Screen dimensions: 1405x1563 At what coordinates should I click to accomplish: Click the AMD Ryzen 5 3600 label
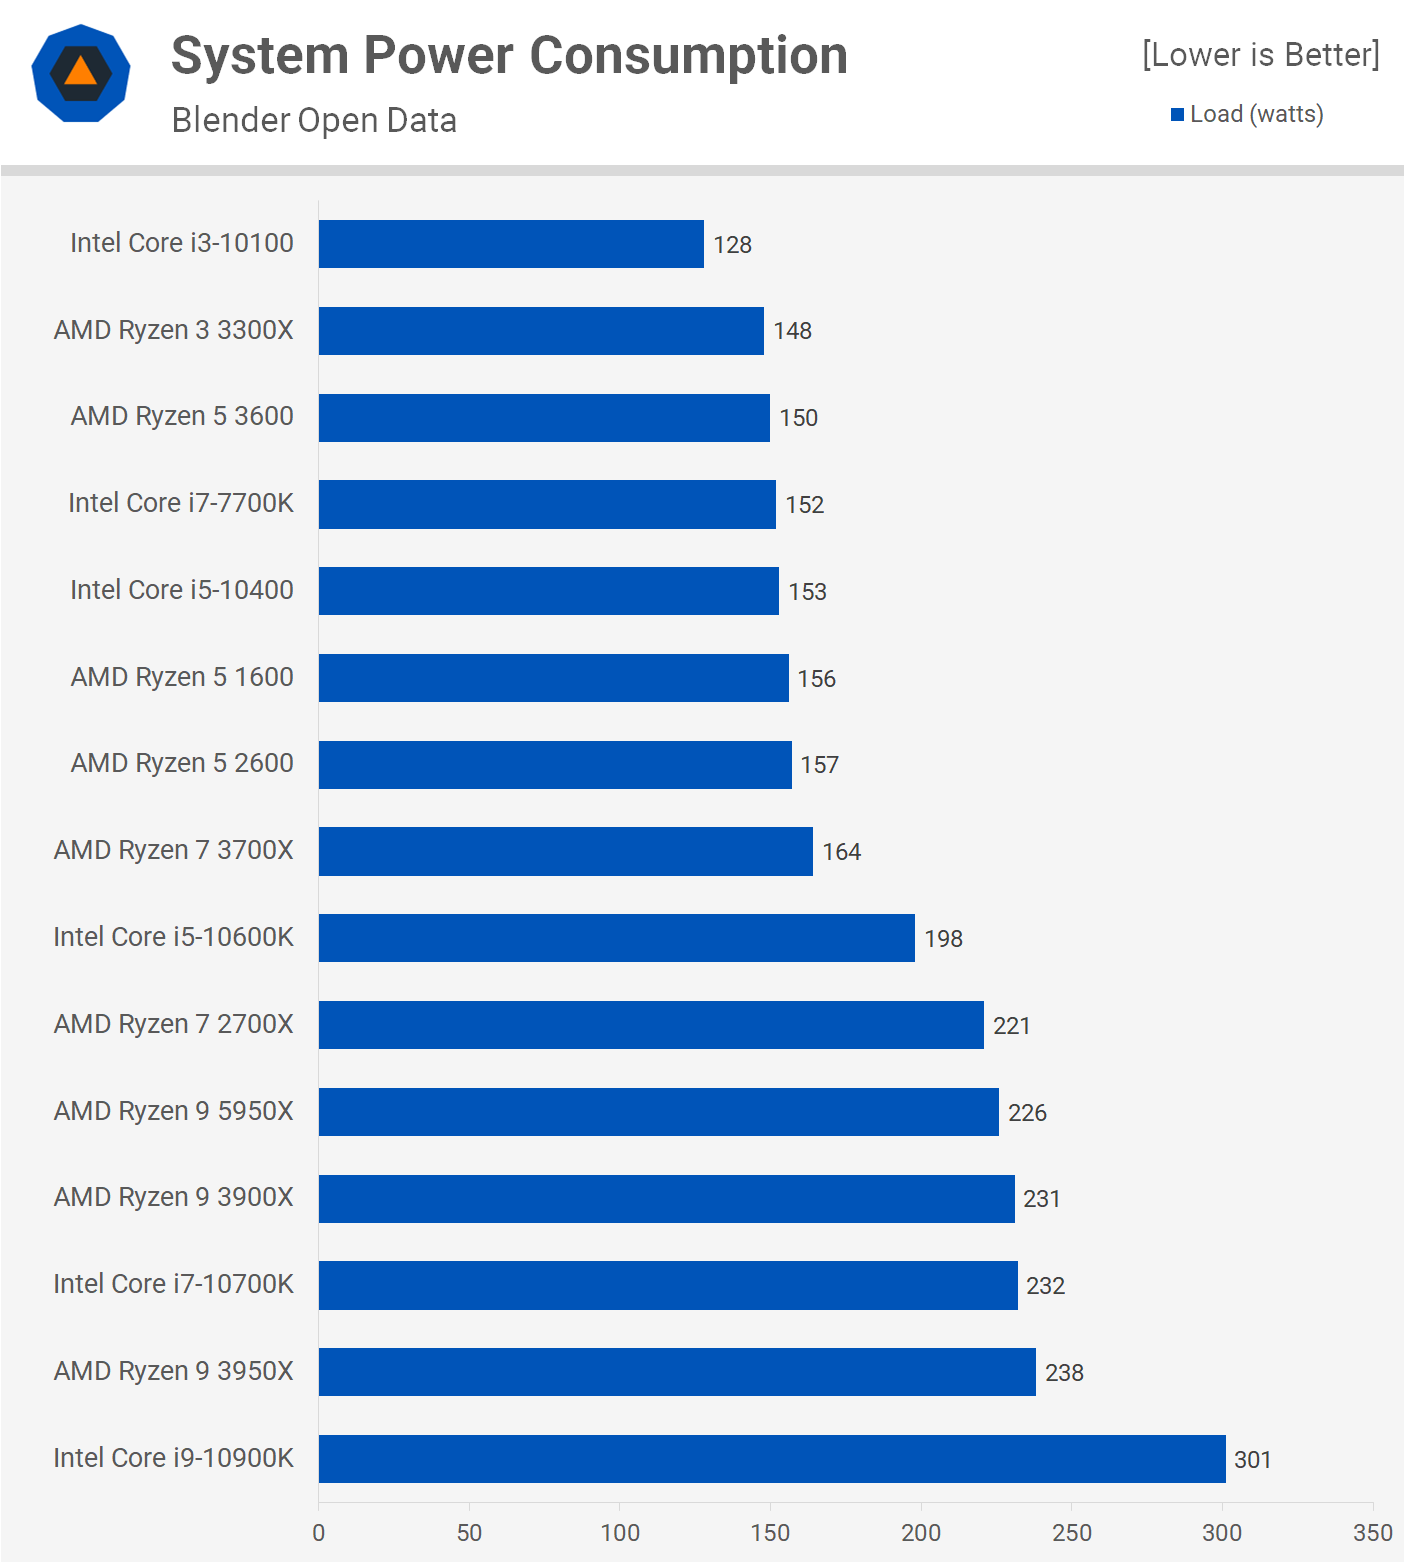[182, 416]
